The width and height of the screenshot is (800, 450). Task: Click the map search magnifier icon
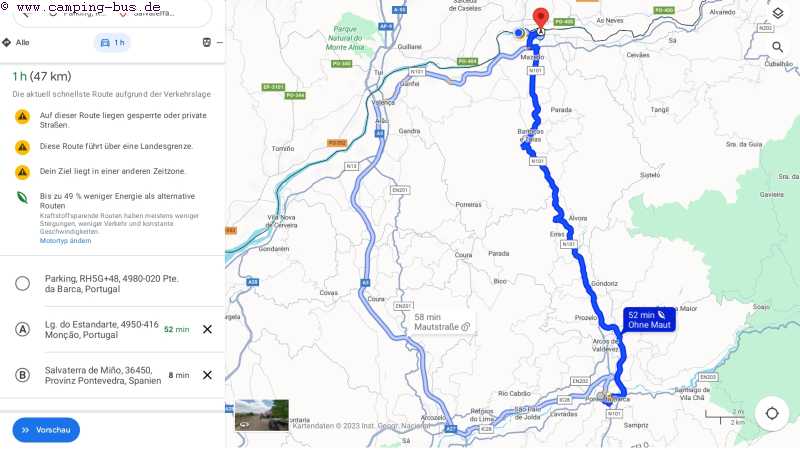point(777,47)
